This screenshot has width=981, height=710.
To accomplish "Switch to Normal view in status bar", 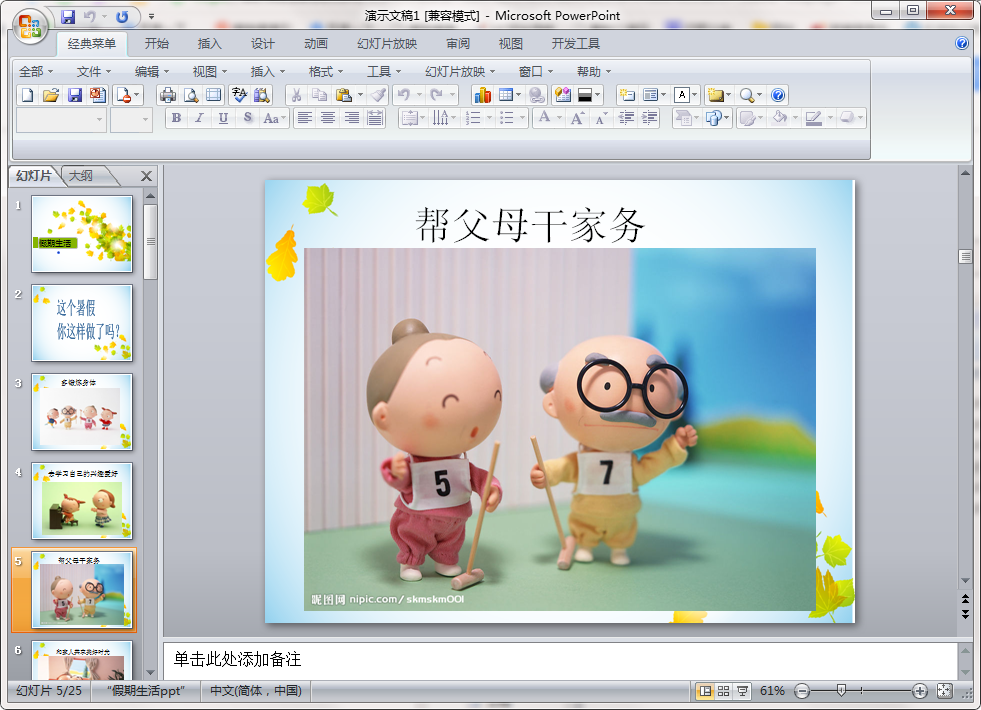I will [x=705, y=691].
